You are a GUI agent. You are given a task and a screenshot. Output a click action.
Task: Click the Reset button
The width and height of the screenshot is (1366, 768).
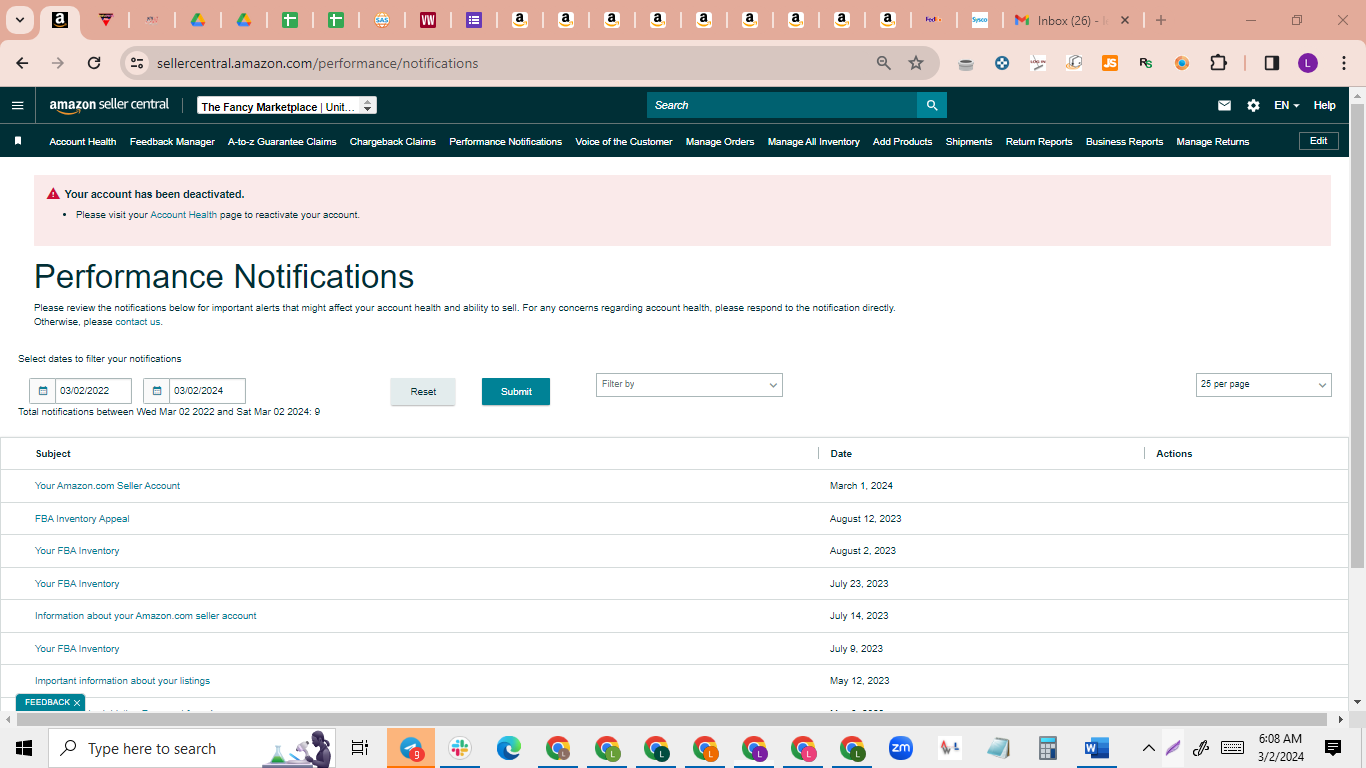(x=423, y=392)
